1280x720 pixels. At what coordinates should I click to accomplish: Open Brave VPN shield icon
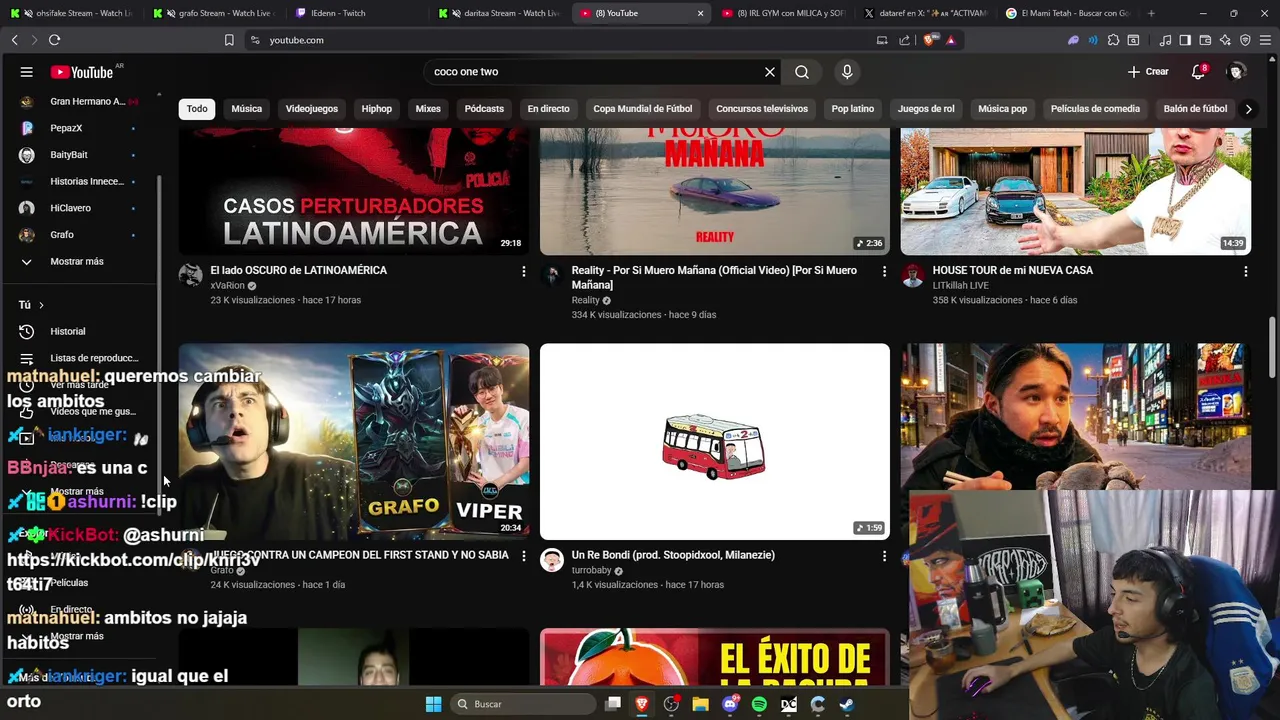[1245, 40]
